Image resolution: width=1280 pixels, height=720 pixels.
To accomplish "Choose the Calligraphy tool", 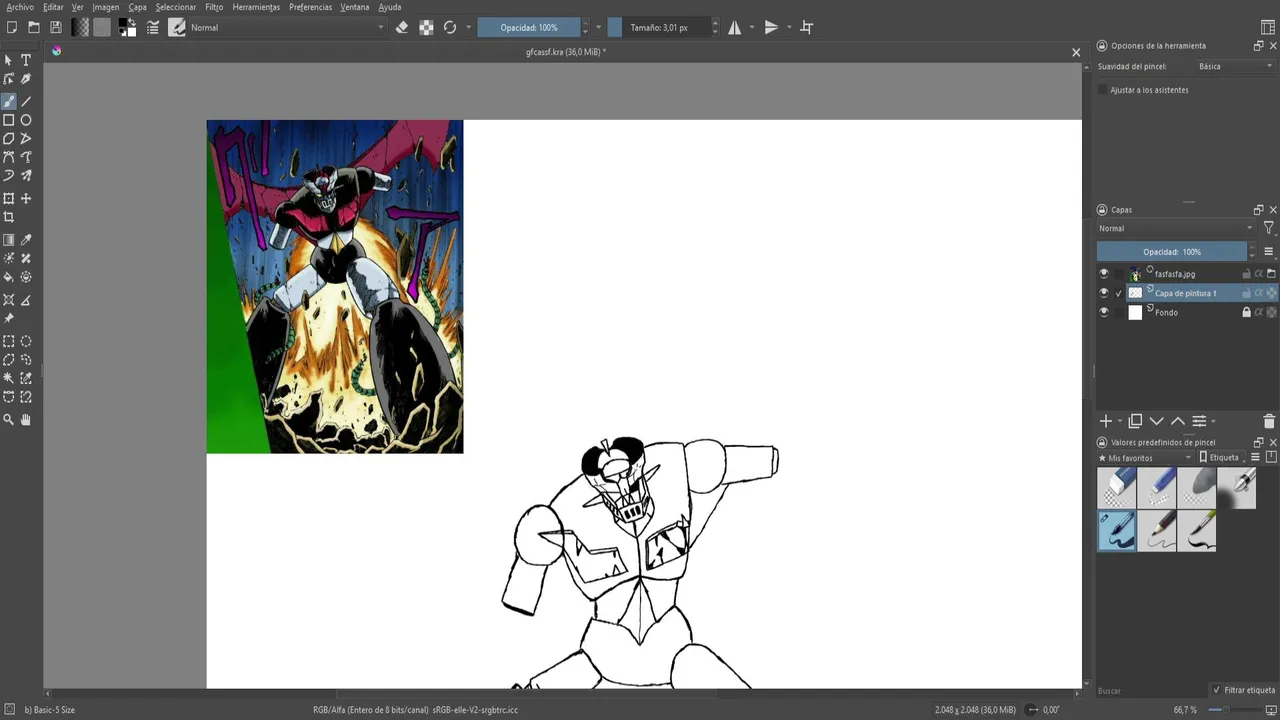I will pos(26,79).
